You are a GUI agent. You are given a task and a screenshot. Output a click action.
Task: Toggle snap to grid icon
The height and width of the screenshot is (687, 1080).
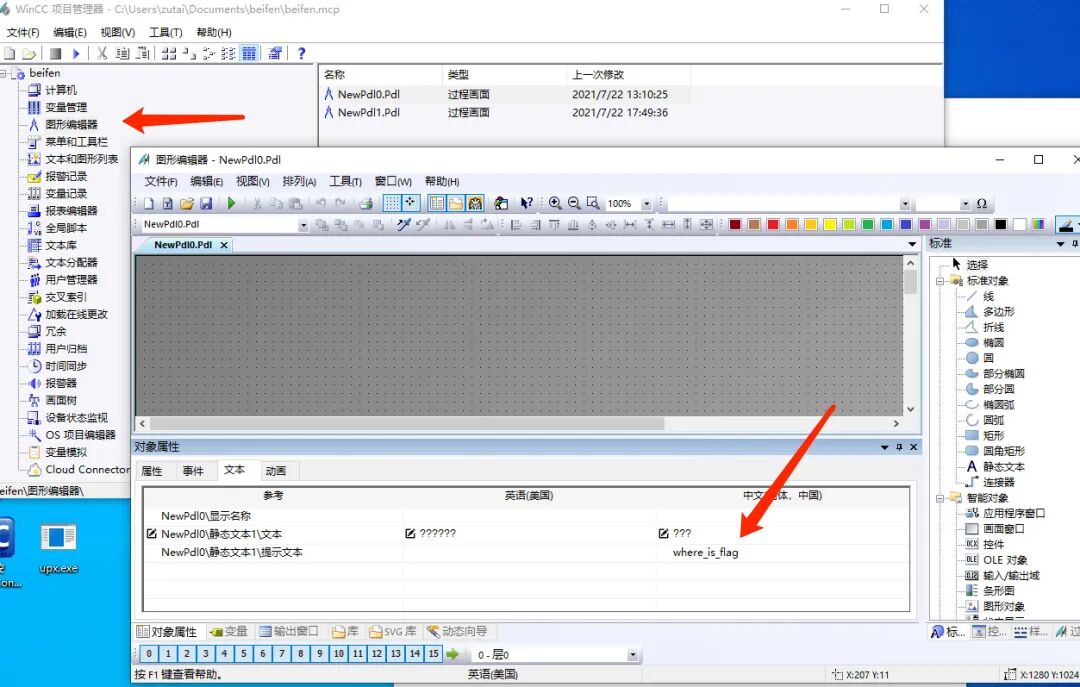(411, 203)
